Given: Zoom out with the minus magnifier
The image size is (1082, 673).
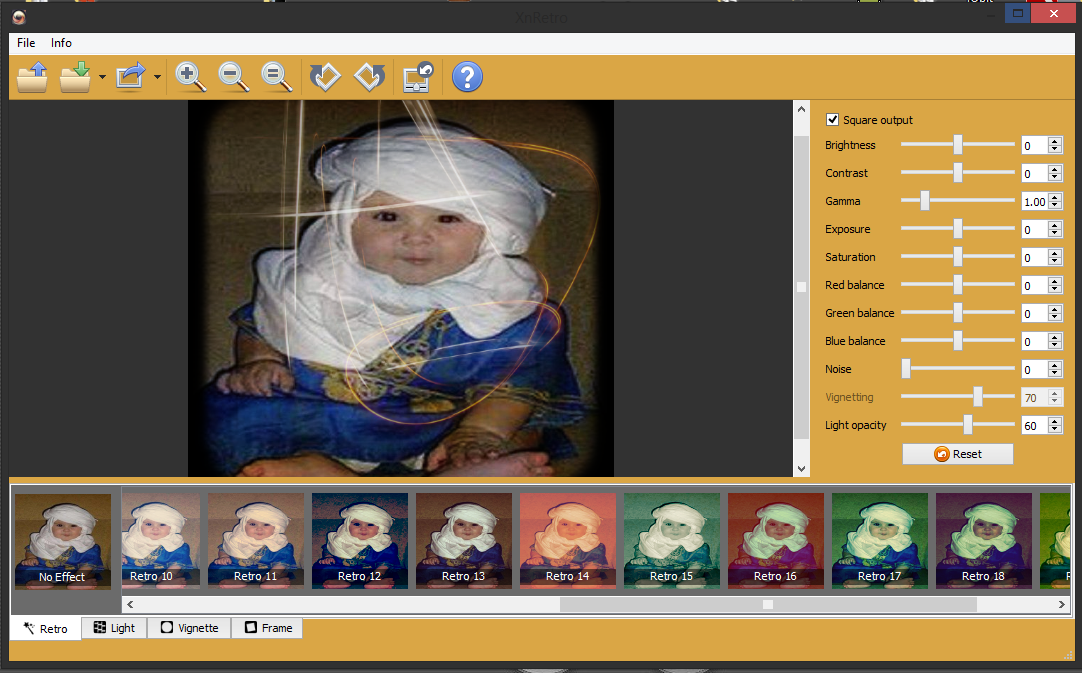Looking at the screenshot, I should 234,77.
